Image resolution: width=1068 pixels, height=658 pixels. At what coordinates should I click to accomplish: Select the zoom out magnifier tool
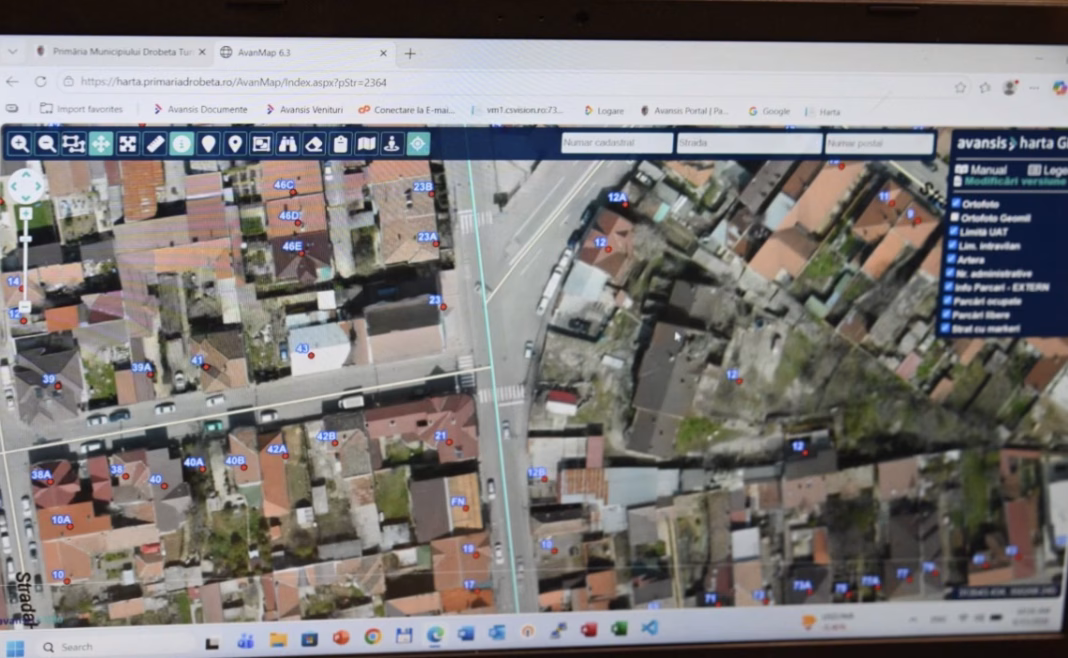46,144
